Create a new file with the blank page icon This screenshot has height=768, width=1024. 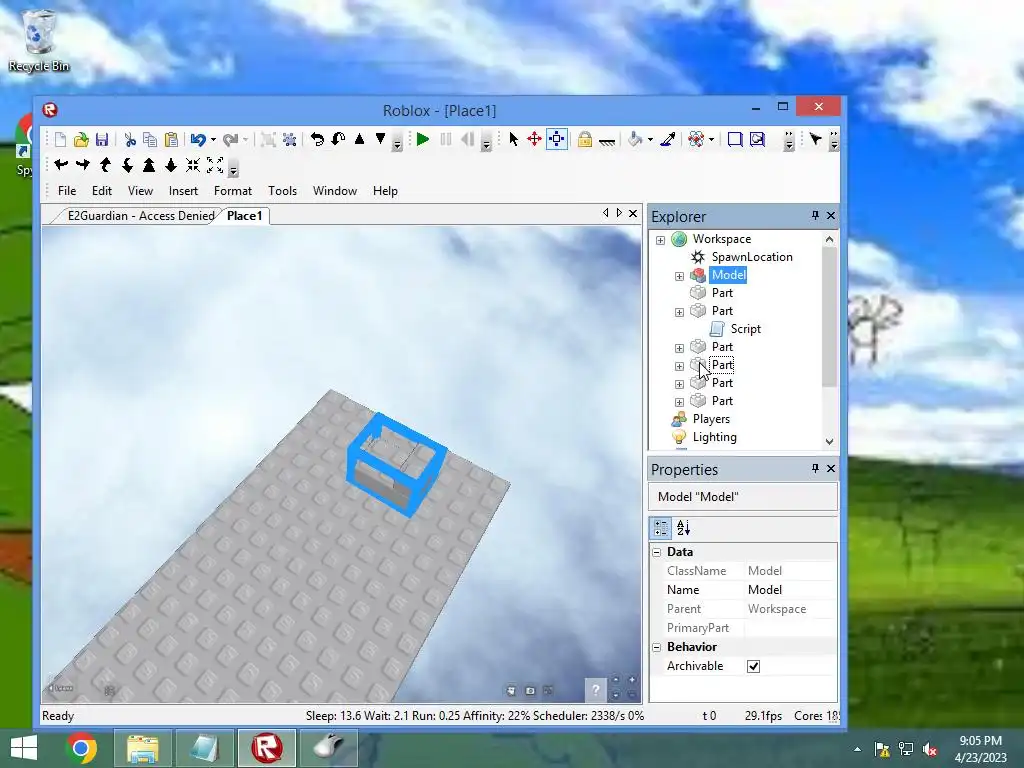(60, 139)
